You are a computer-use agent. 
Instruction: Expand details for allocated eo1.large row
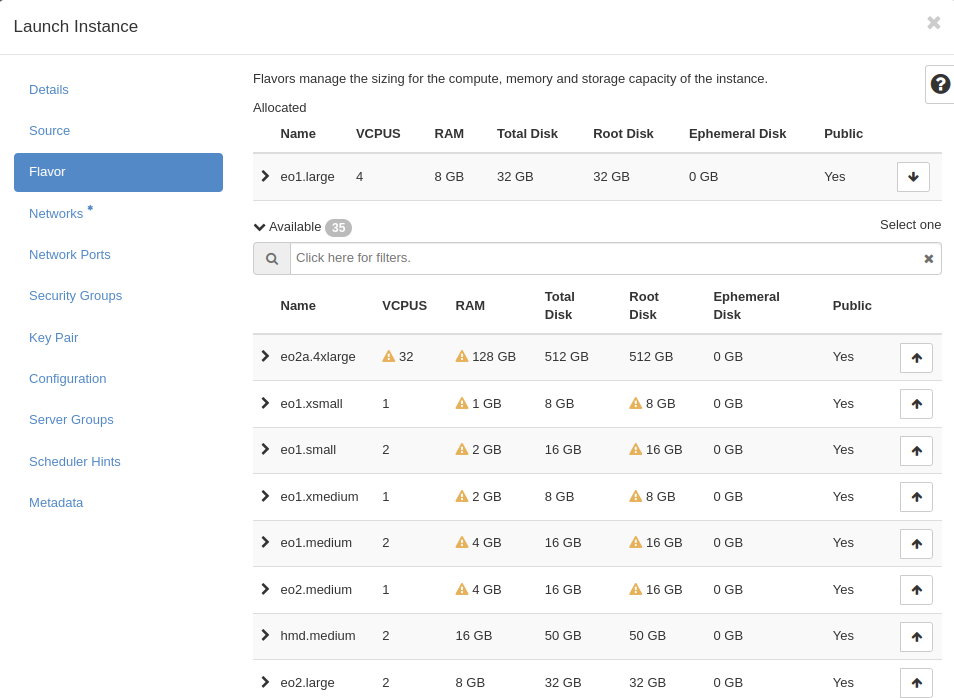pos(265,176)
